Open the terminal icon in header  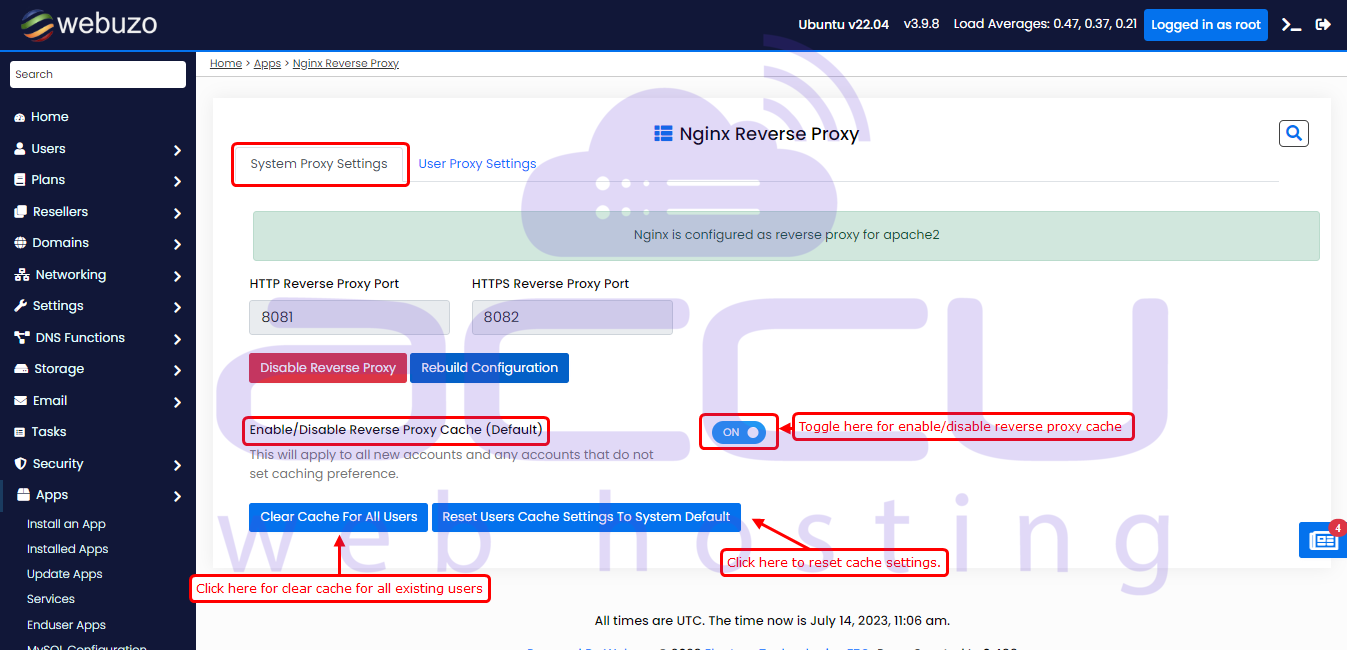[x=1291, y=25]
